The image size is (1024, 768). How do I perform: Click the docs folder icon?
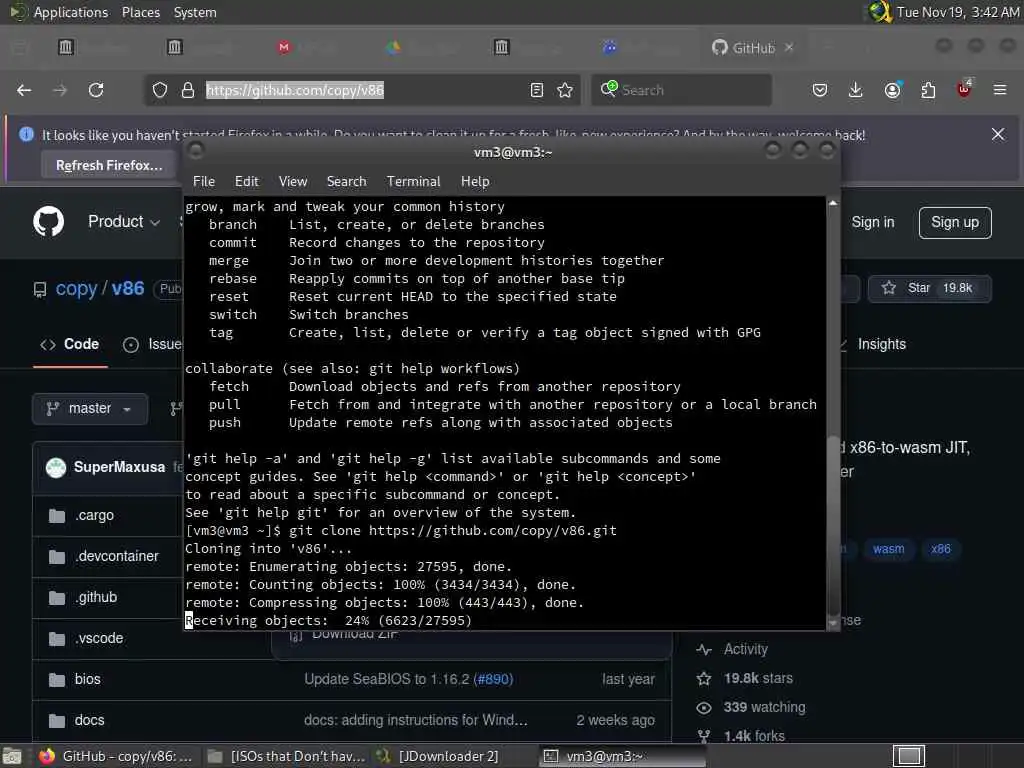tap(57, 721)
